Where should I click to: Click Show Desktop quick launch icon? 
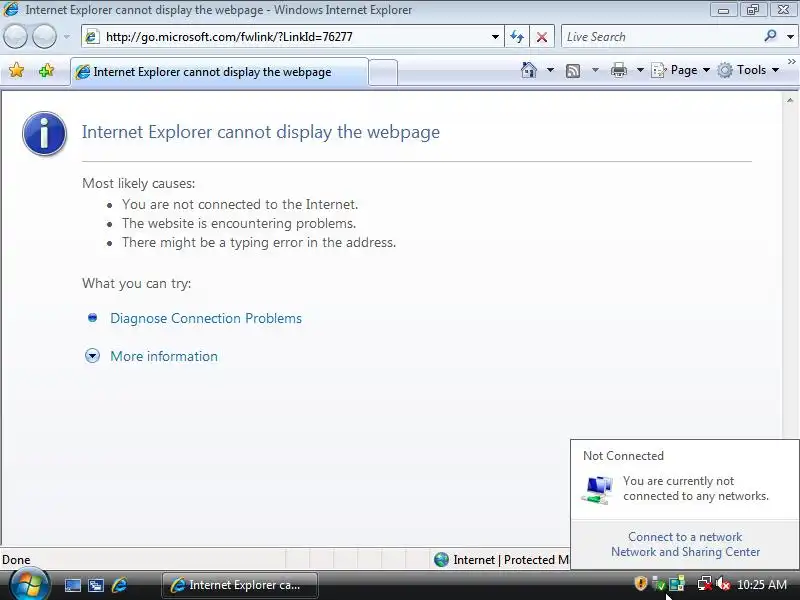point(72,585)
